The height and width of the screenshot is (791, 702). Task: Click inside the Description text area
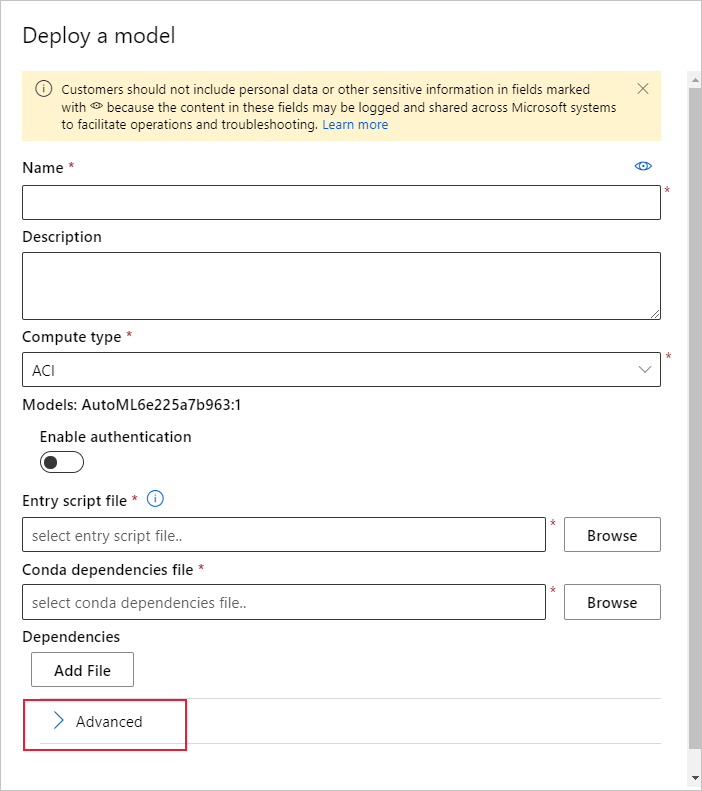pos(341,285)
